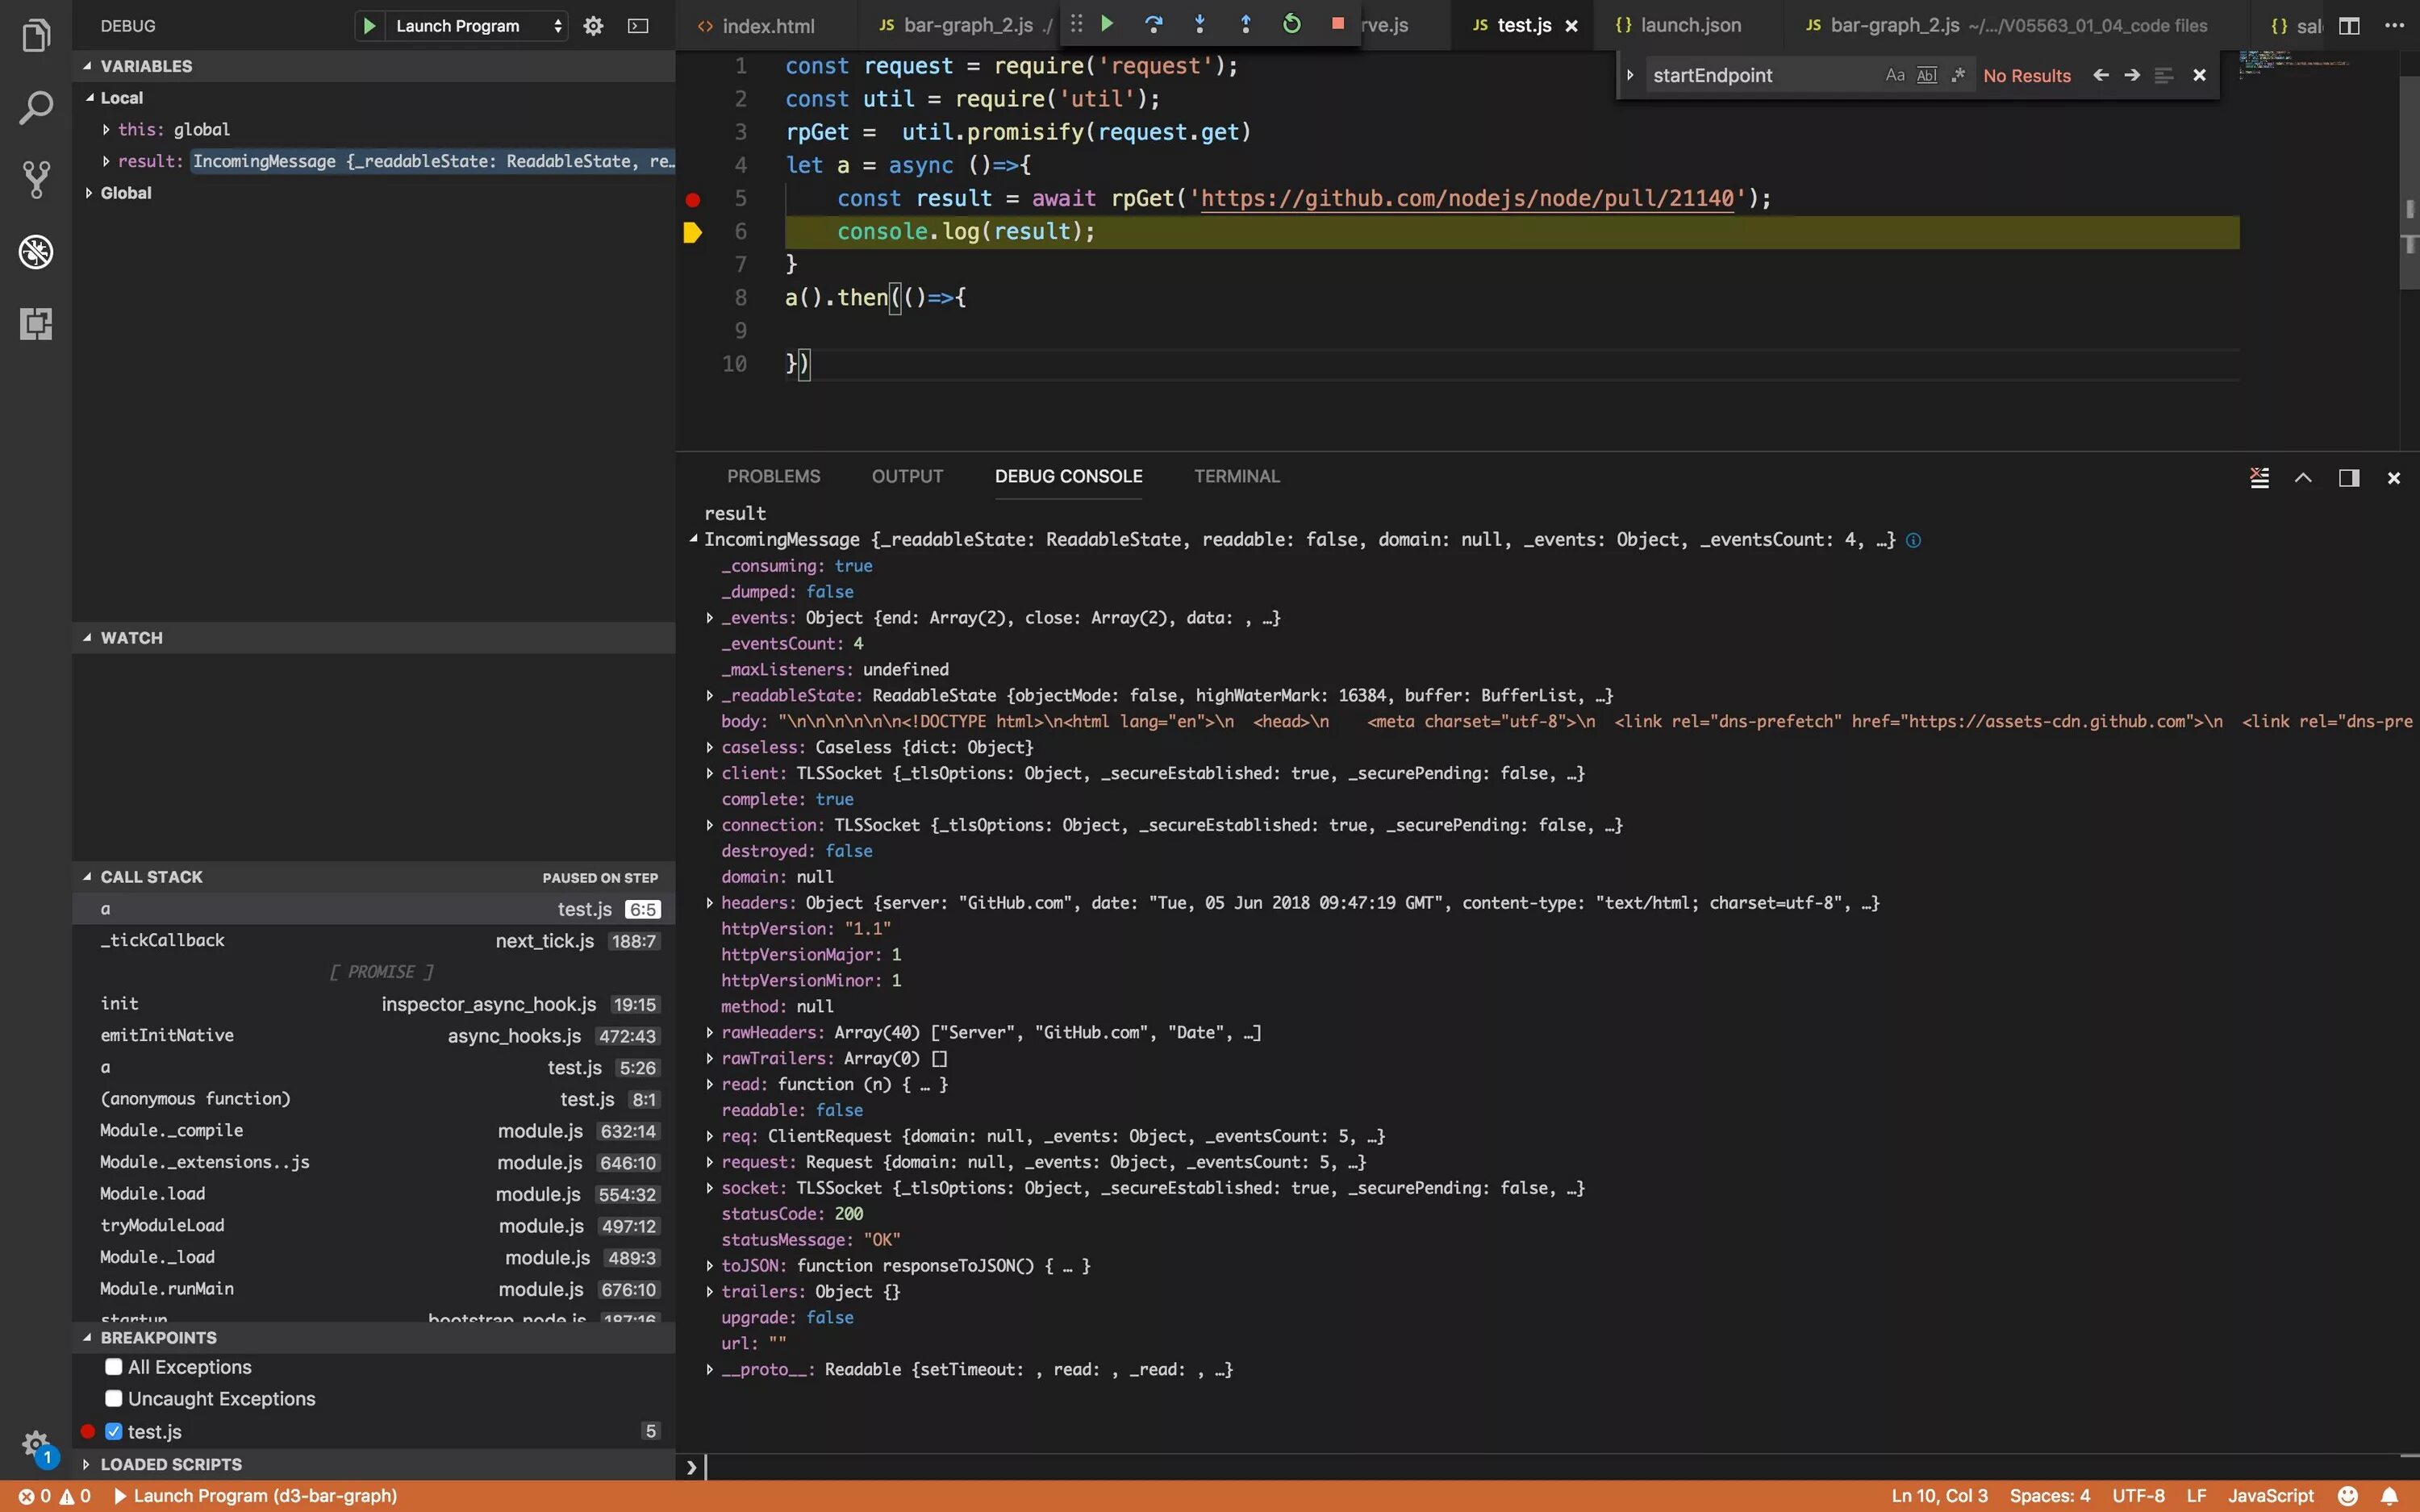The width and height of the screenshot is (2420, 1512).
Task: Open the Search view in activity bar
Action: (x=36, y=108)
